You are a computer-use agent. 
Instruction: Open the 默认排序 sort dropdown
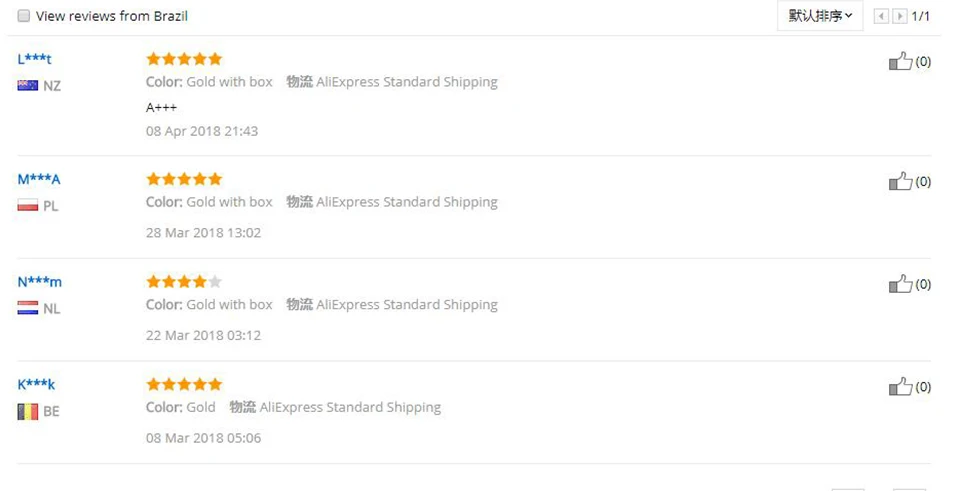(x=820, y=16)
